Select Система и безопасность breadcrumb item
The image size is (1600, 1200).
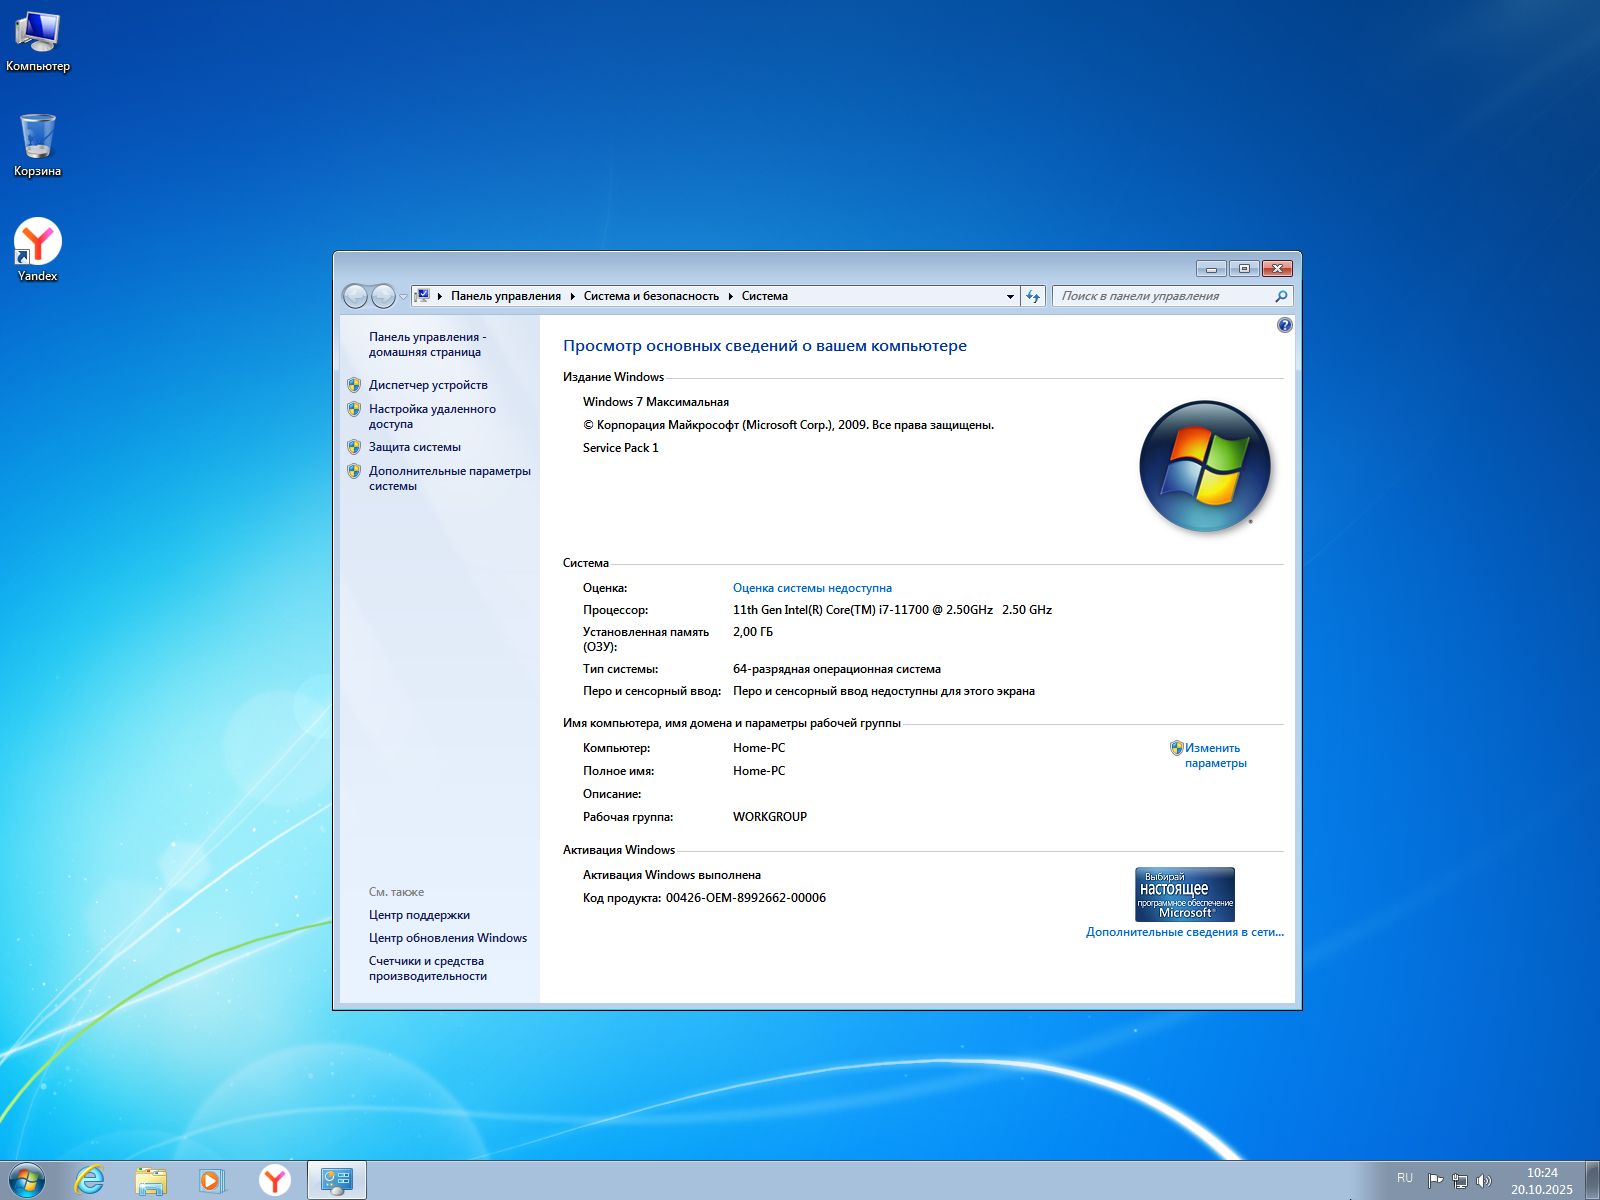pos(651,296)
